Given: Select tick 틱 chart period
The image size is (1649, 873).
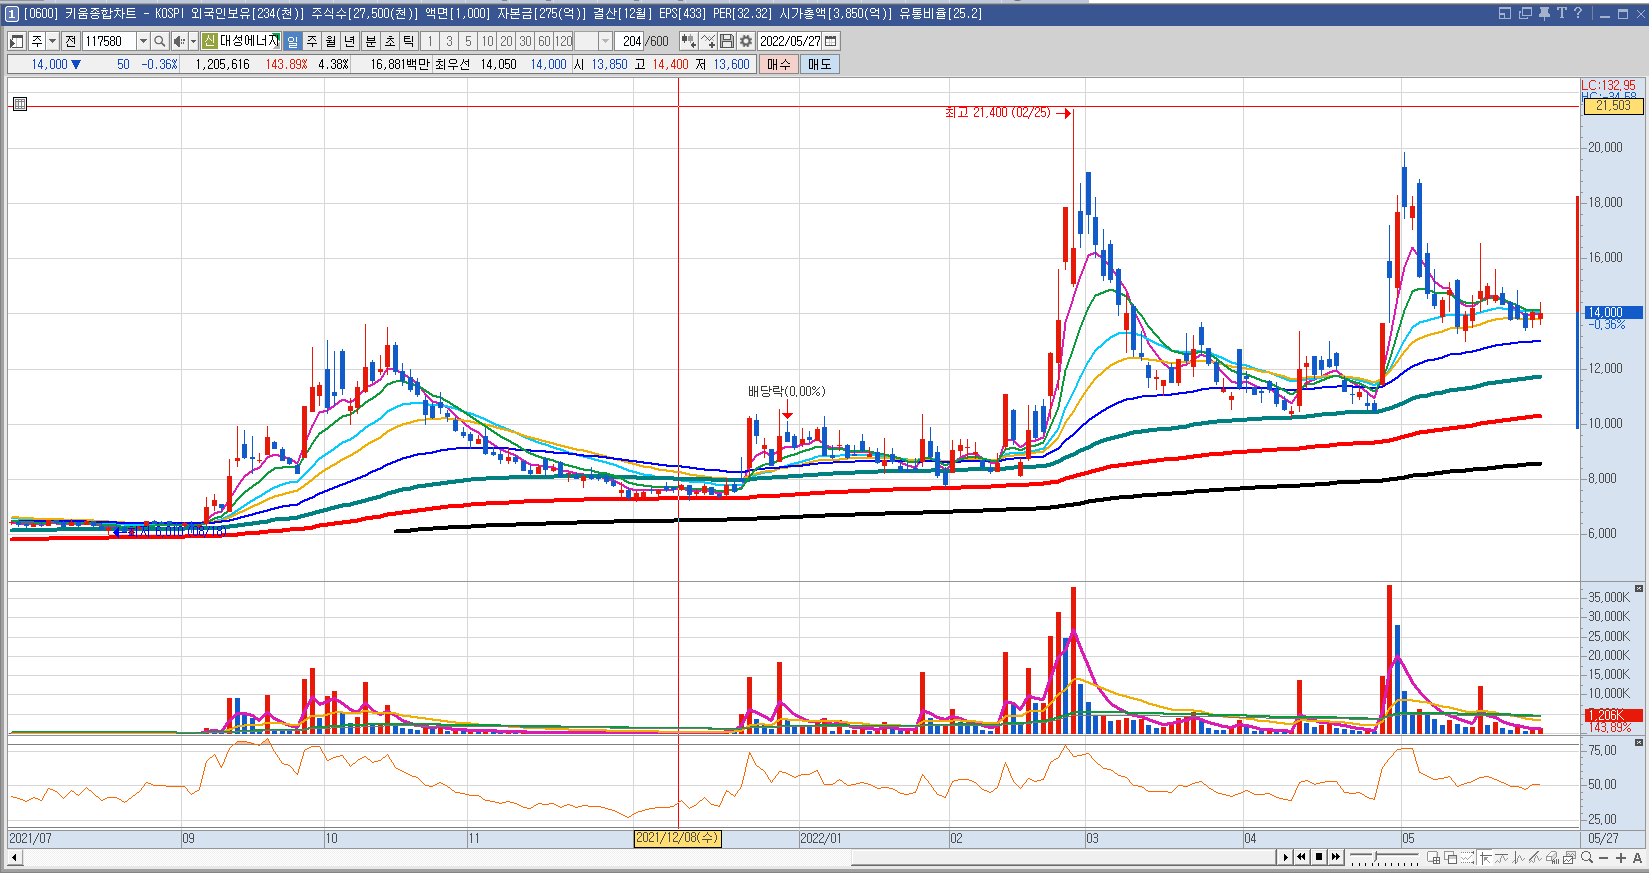Looking at the screenshot, I should click(x=408, y=41).
